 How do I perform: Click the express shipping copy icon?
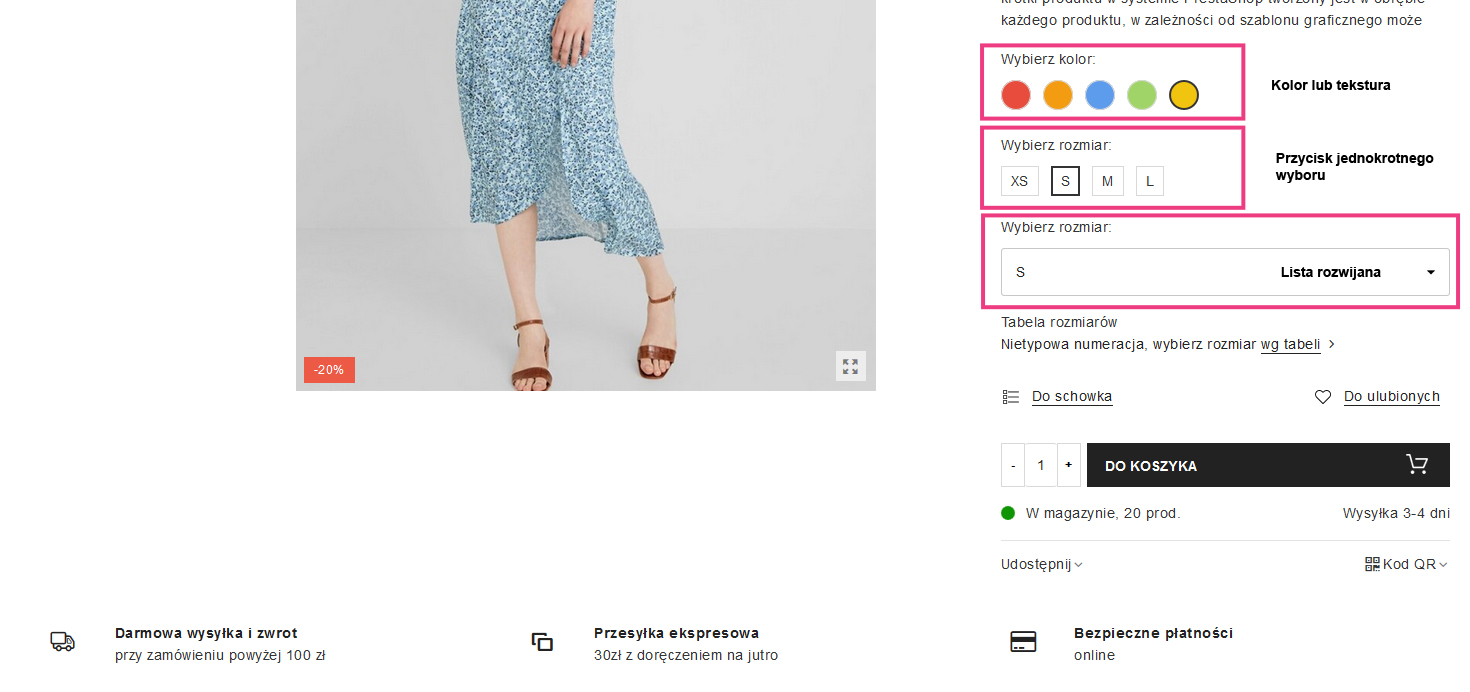(543, 642)
